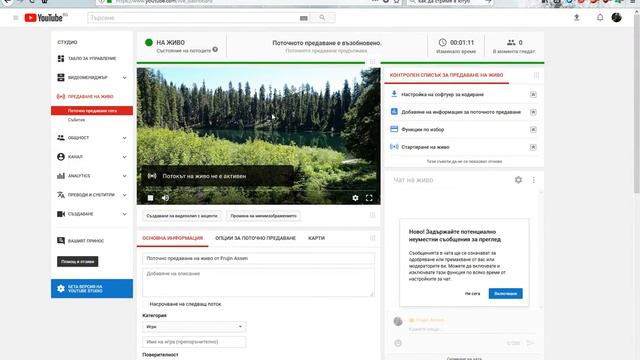Click the live streaming sidebar icon

click(61, 97)
